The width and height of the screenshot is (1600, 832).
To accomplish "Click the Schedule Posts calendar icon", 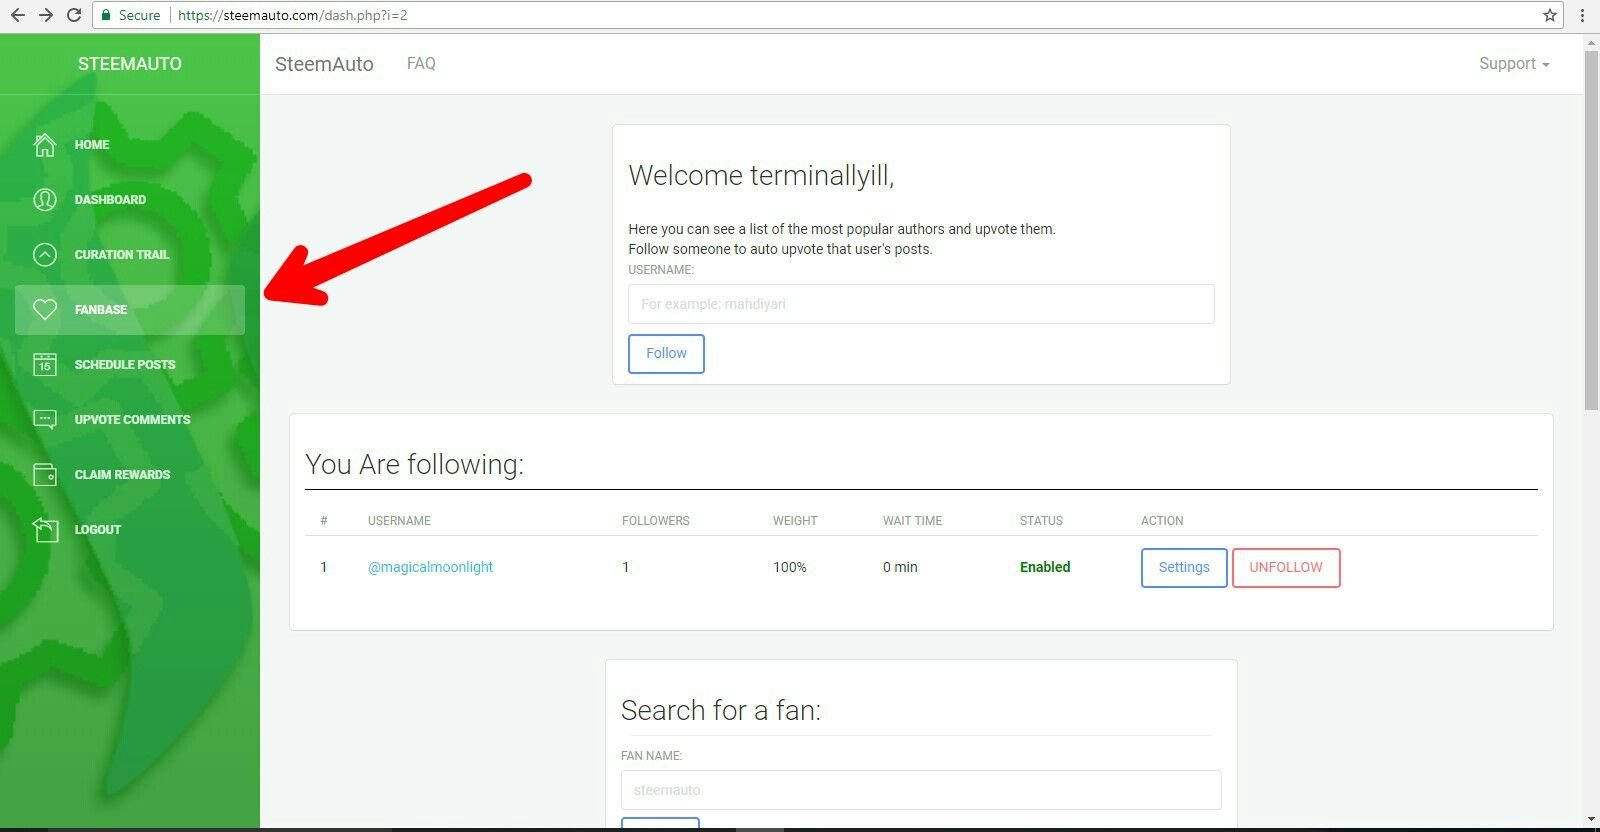I will [x=45, y=365].
